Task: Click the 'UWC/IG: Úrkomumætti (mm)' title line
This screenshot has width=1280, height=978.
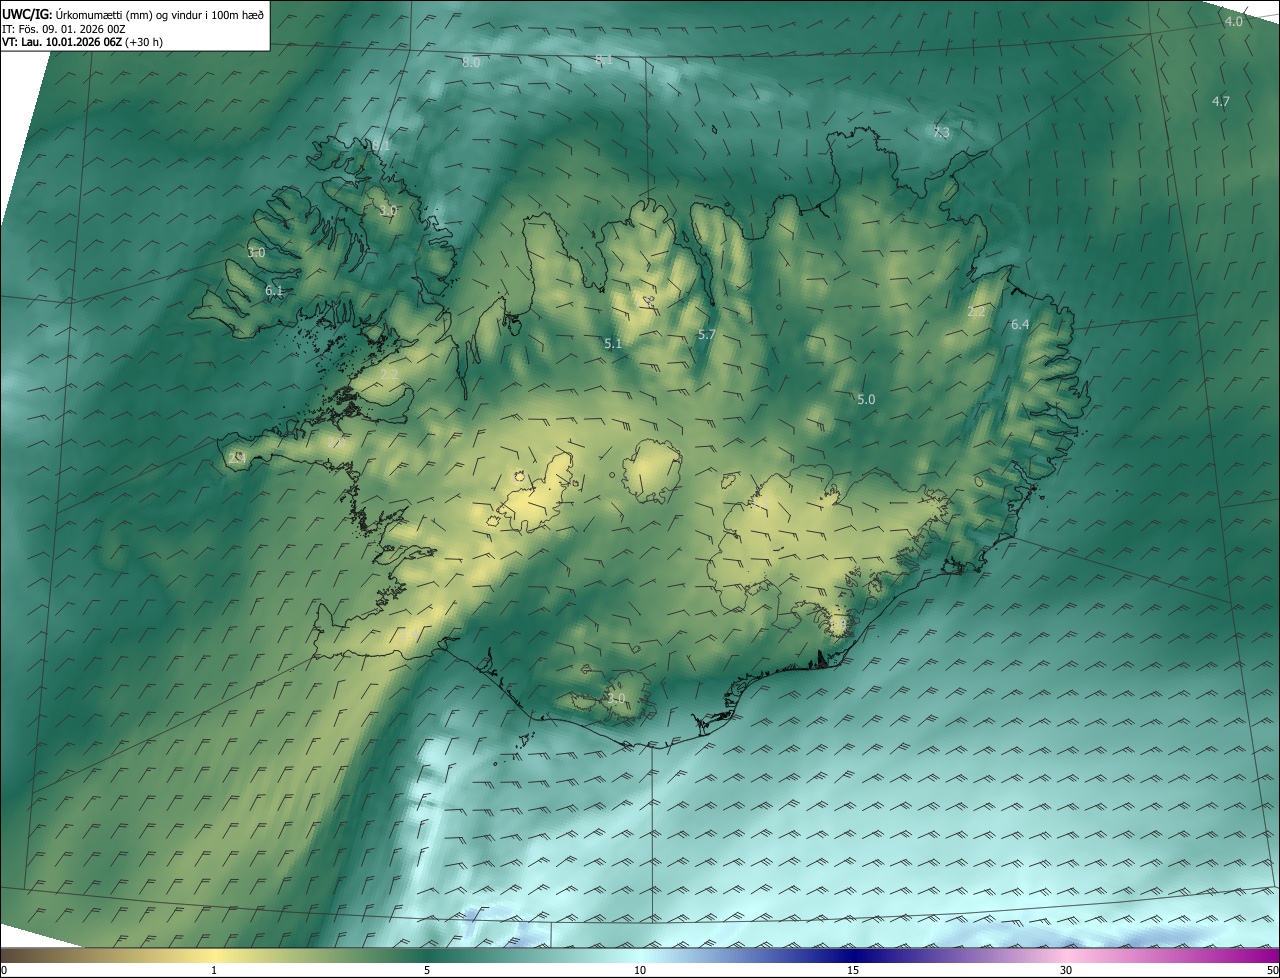Action: [x=133, y=14]
